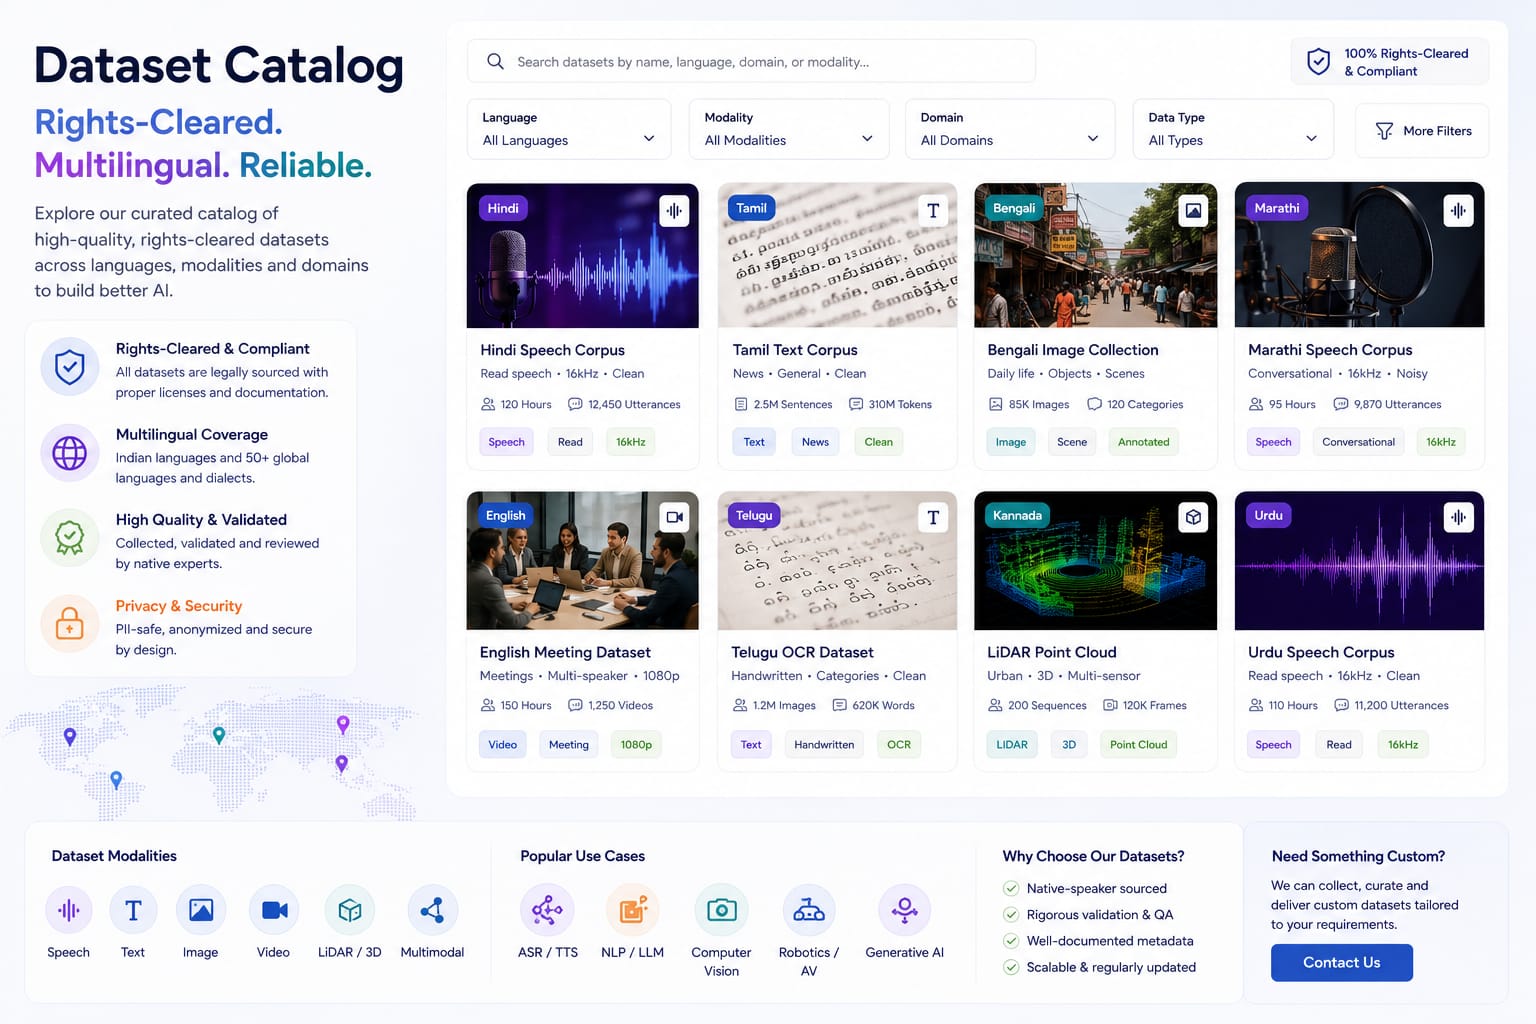Viewport: 1536px width, 1024px height.
Task: Open the Urdu Speech Corpus waveform thumbnail
Action: pyautogui.click(x=1359, y=561)
